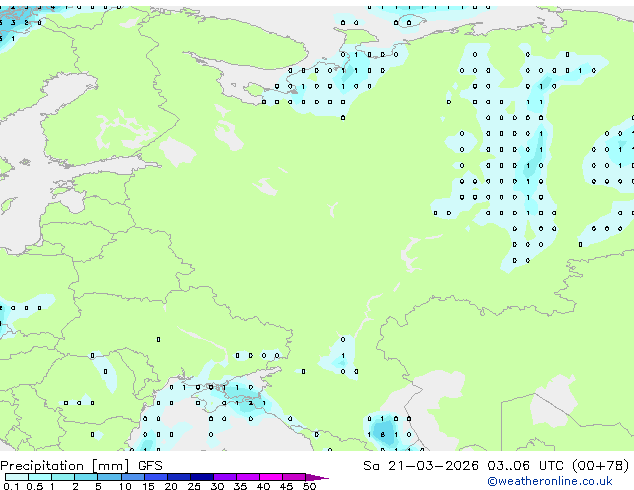The height and width of the screenshot is (490, 634).
Task: Pick the 15–20 mm legend swatch
Action: (156, 477)
